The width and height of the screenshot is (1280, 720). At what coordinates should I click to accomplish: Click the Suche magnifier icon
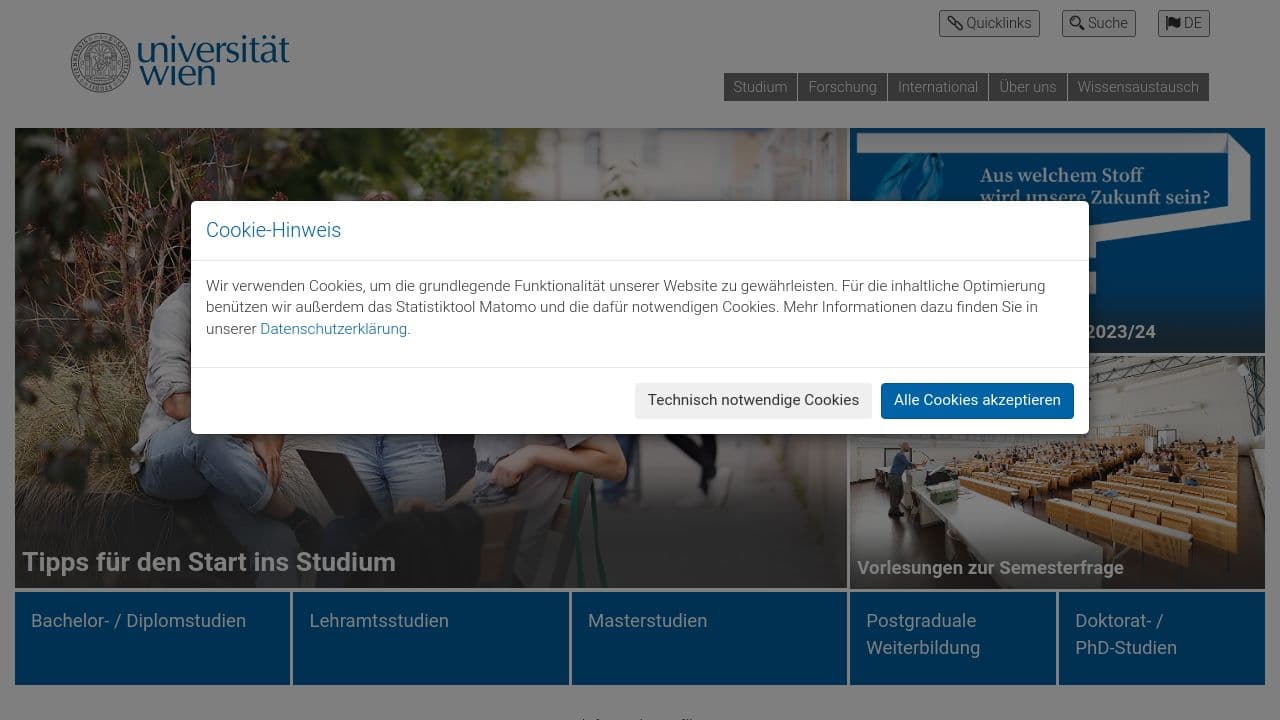(x=1077, y=23)
